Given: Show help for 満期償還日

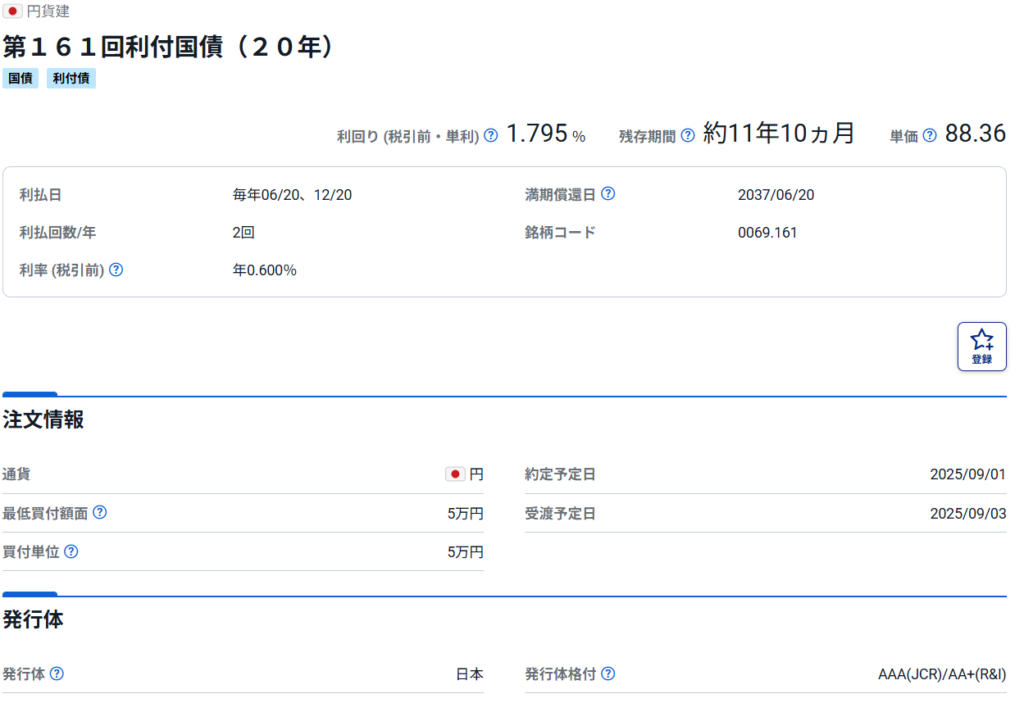Looking at the screenshot, I should 608,194.
